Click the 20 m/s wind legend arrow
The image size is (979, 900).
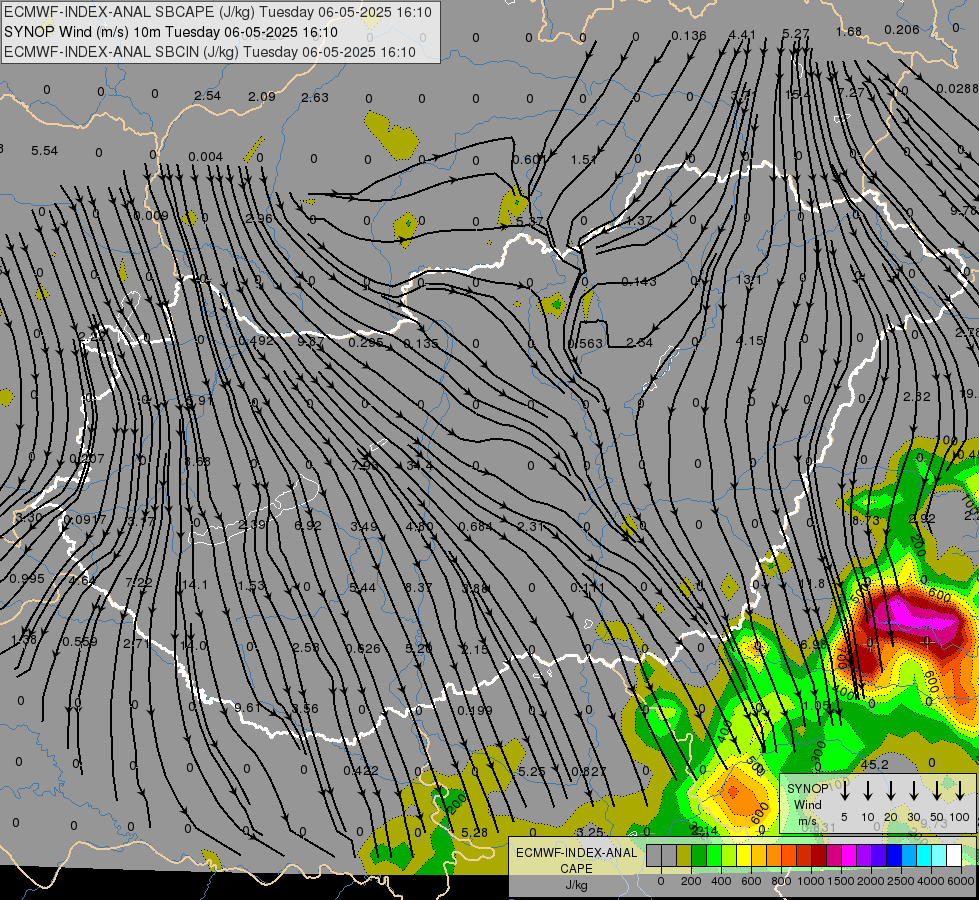coord(890,790)
